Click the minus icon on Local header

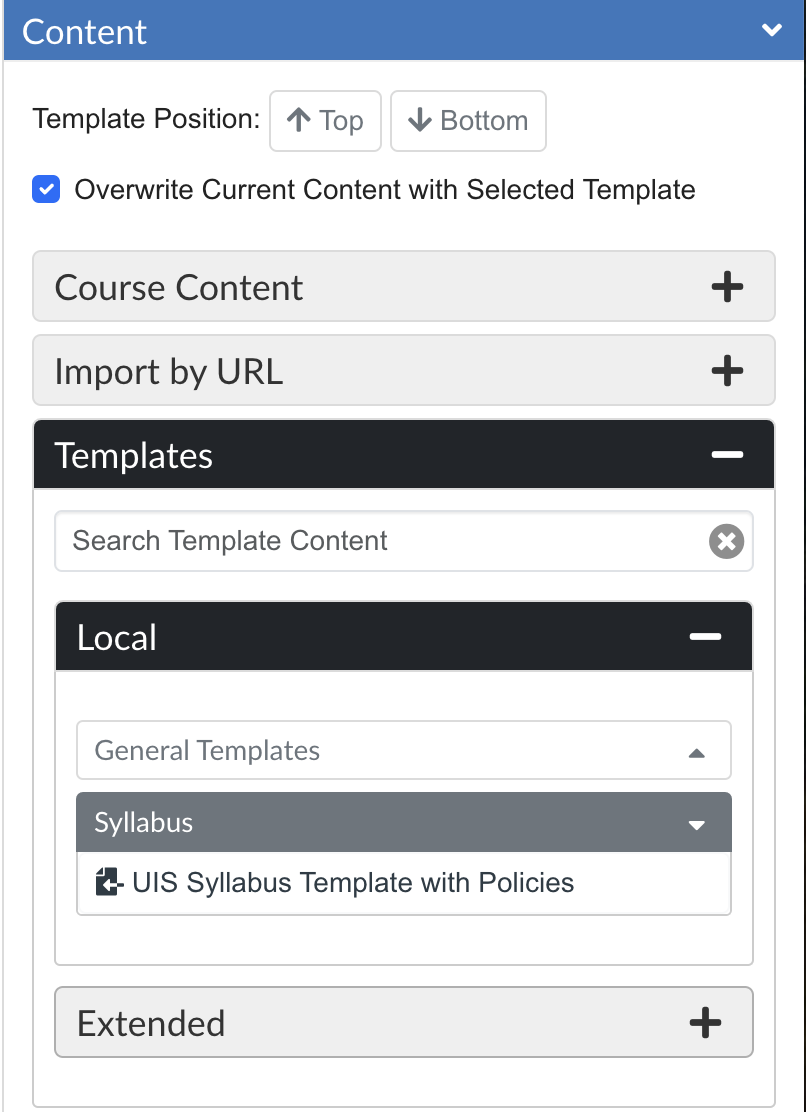(705, 637)
